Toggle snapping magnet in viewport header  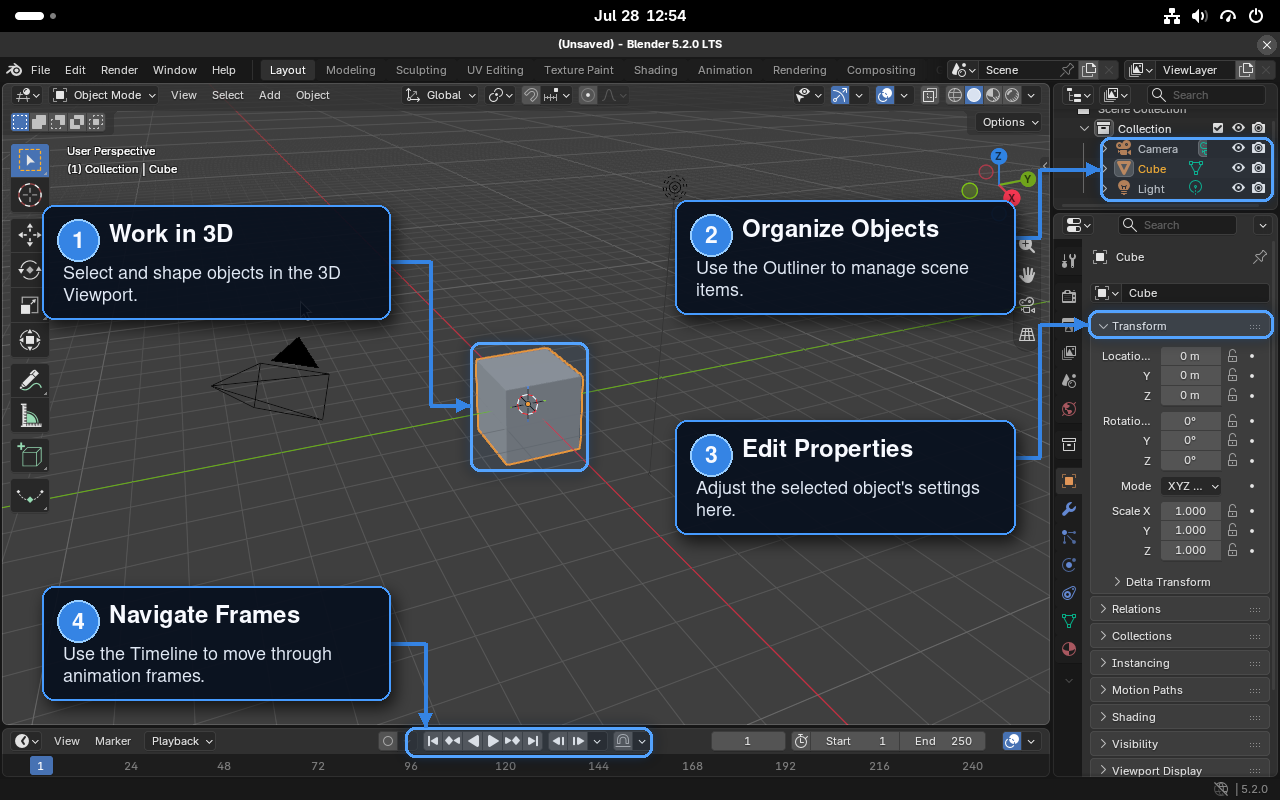[531, 95]
